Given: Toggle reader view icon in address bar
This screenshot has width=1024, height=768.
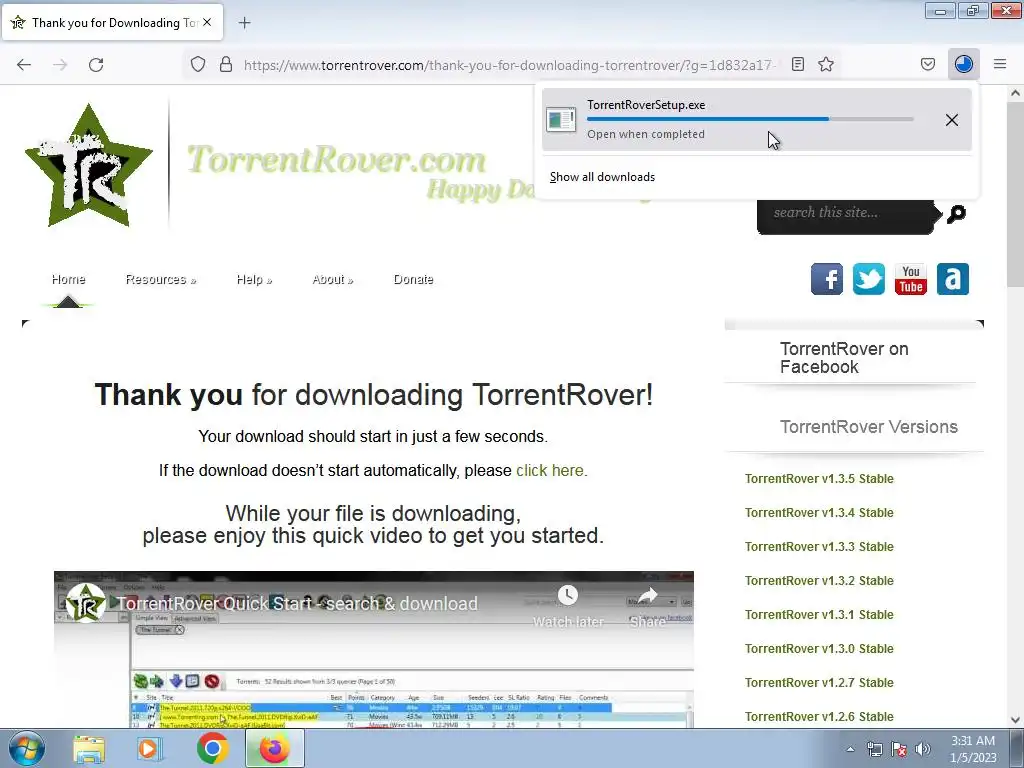Looking at the screenshot, I should pyautogui.click(x=797, y=64).
